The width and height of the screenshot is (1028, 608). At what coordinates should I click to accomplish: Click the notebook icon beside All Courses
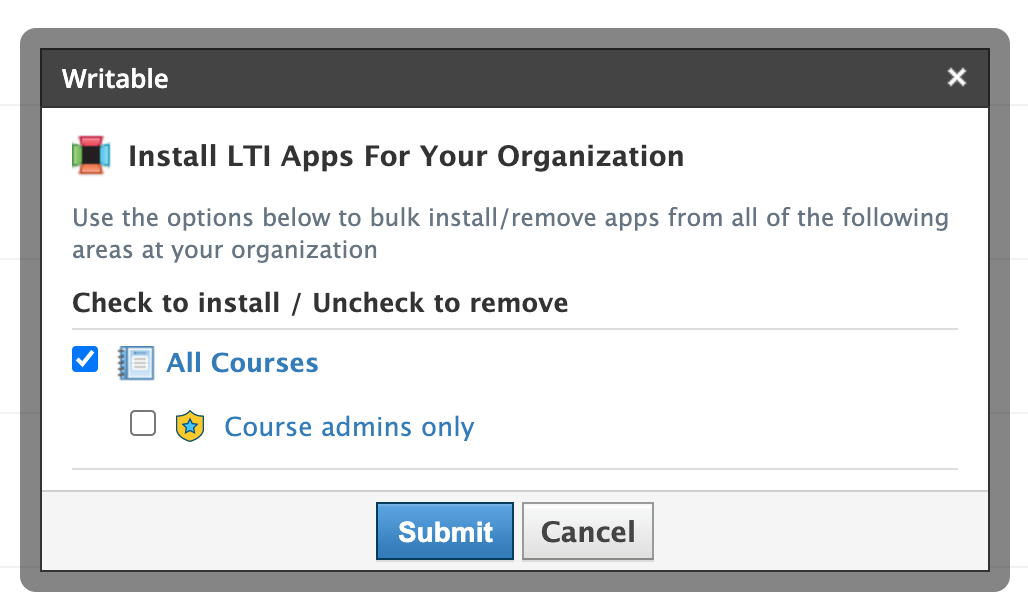tap(137, 362)
